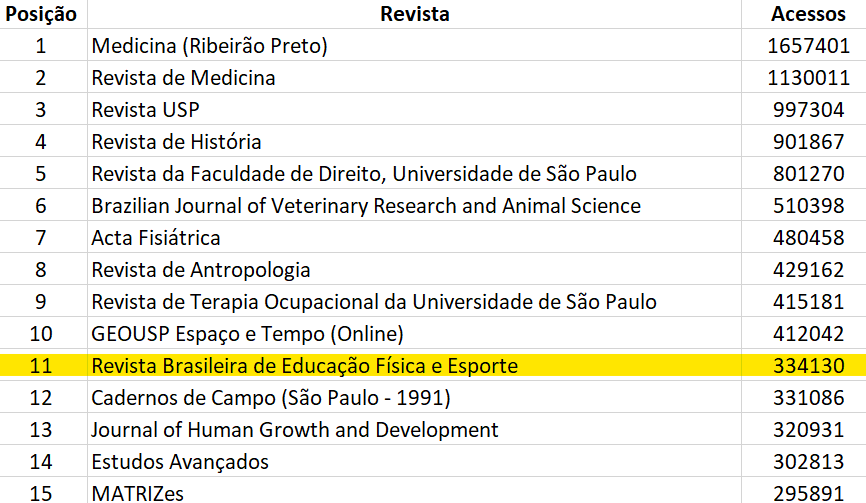Select the Brazilian Journal of Veterinary Research cell

(414, 205)
